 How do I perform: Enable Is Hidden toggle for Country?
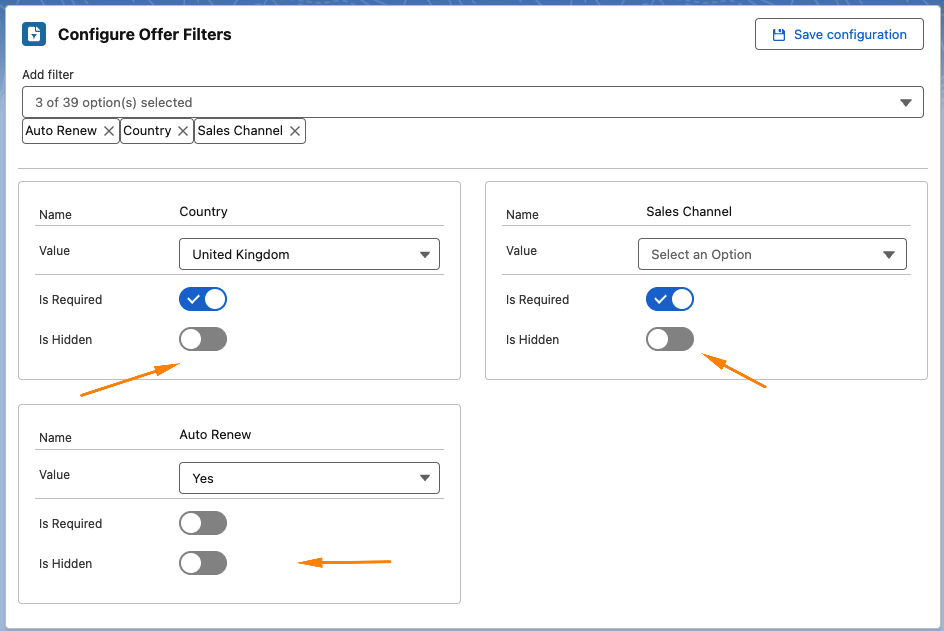[203, 339]
